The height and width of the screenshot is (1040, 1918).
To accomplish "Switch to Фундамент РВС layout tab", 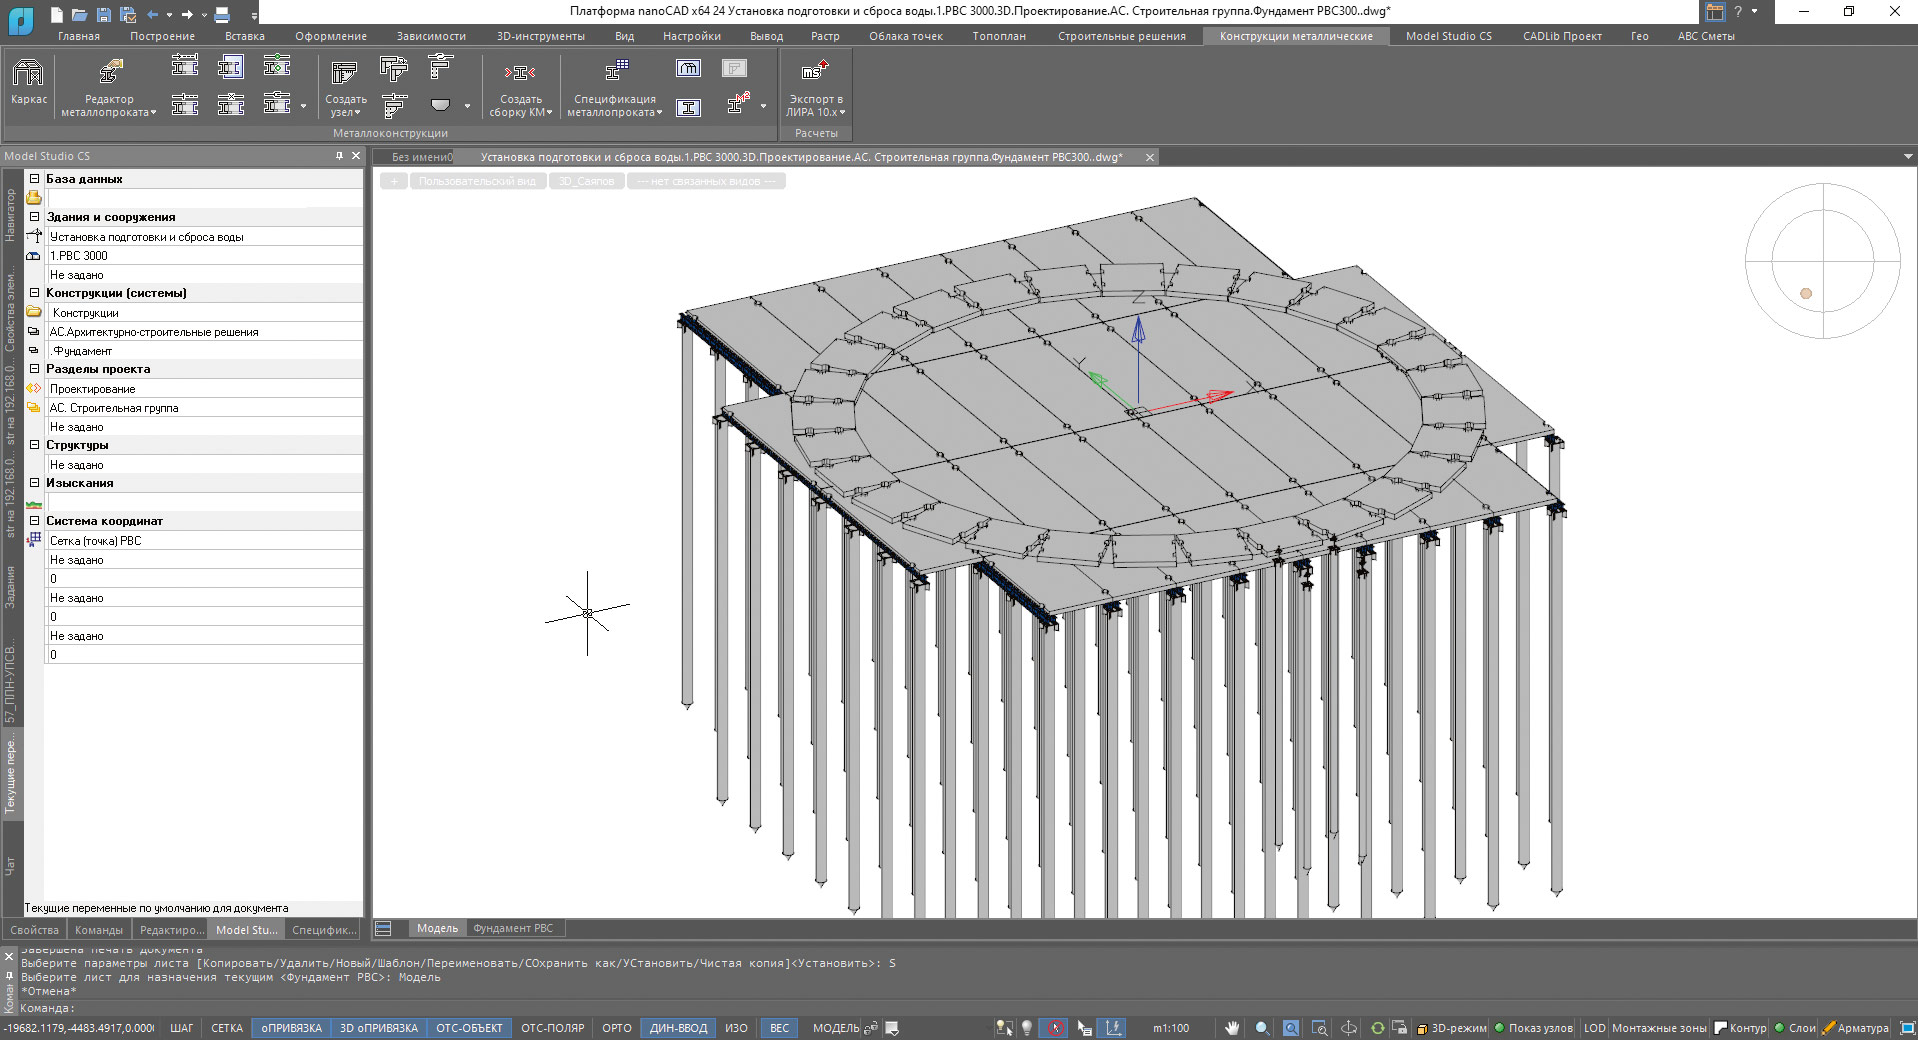I will (x=513, y=929).
